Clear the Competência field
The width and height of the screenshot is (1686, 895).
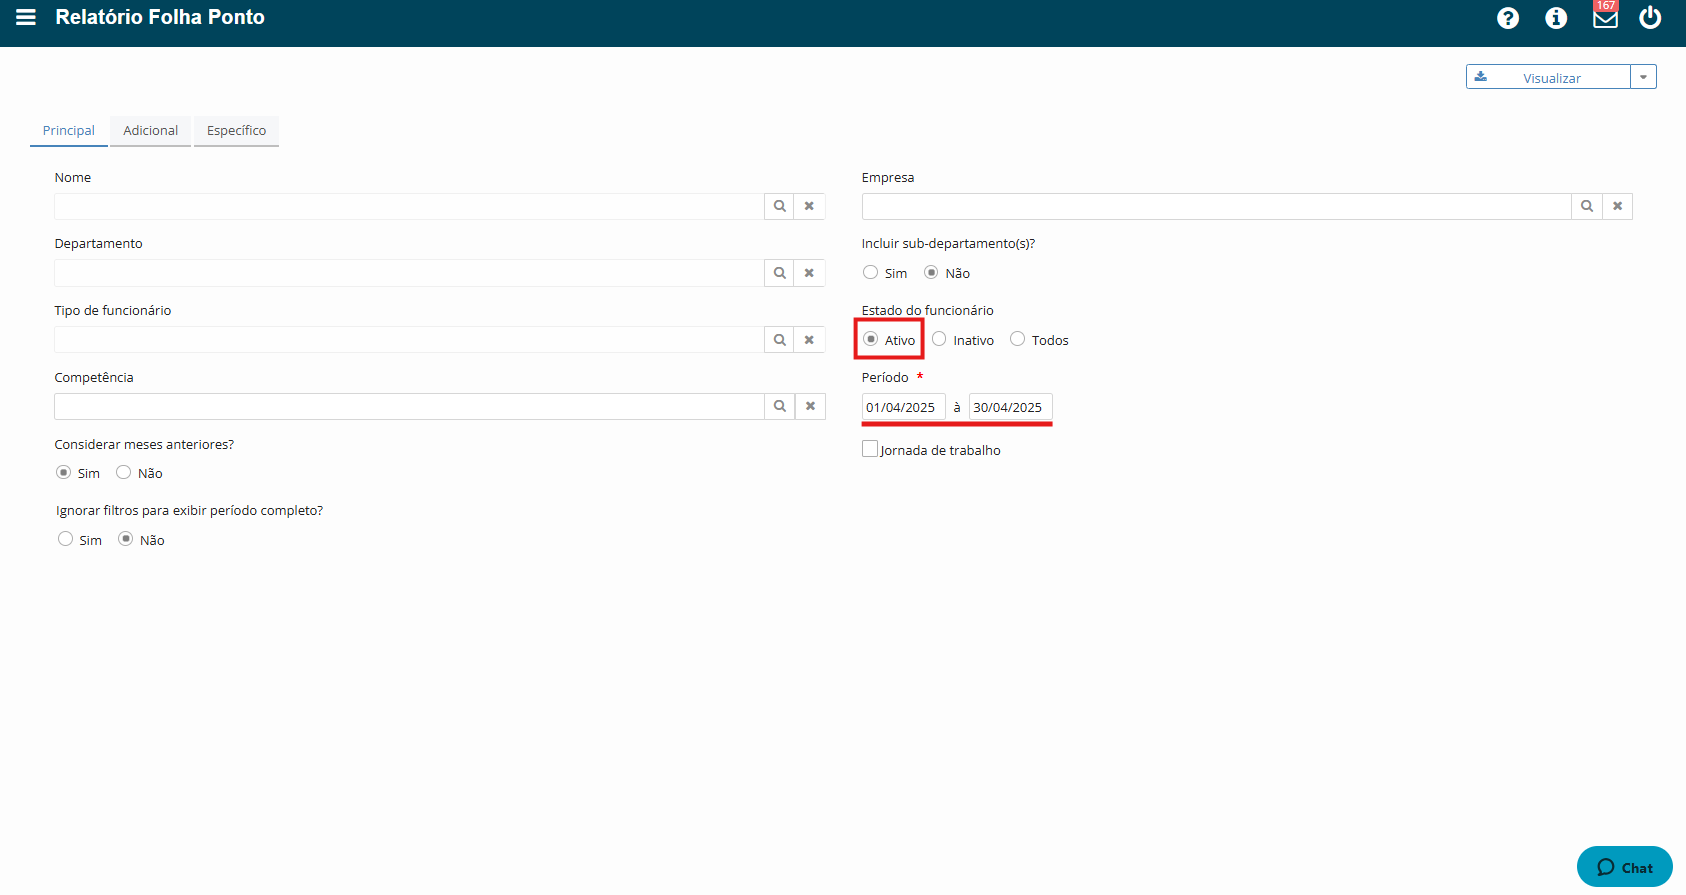[810, 406]
